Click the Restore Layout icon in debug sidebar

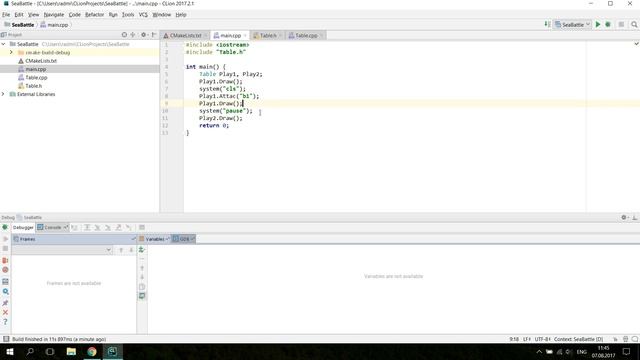(x=5, y=282)
